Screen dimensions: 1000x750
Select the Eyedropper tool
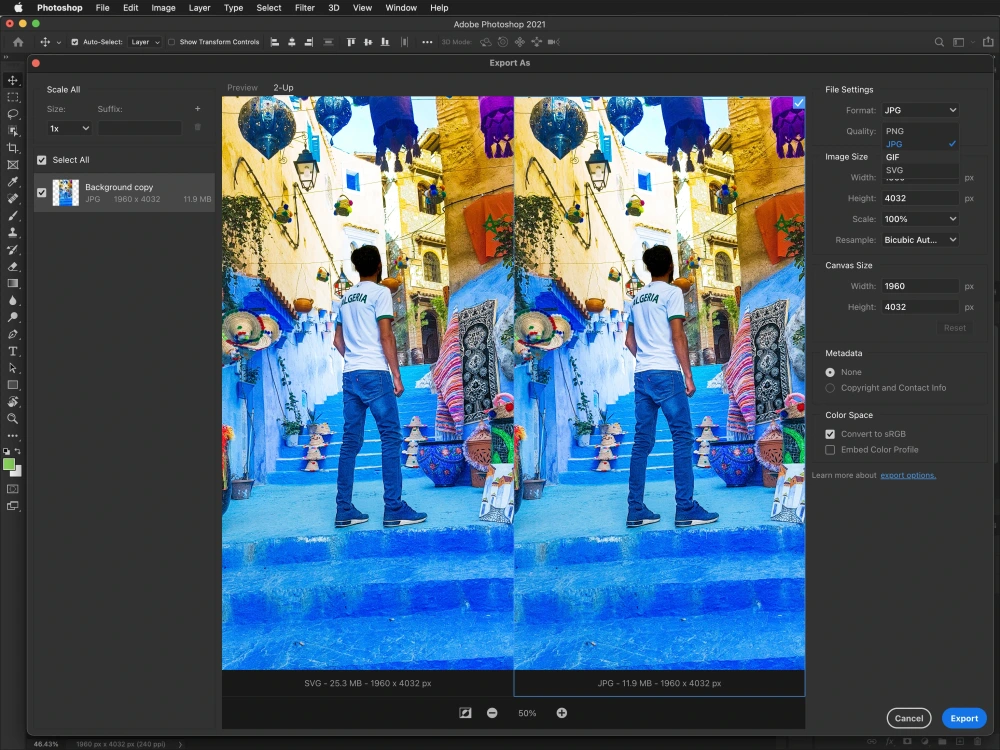(13, 182)
